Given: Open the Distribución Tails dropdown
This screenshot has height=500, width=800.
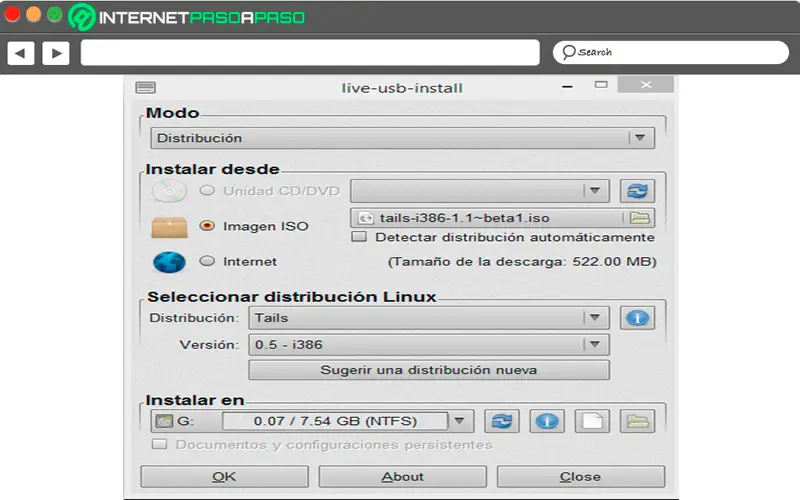Looking at the screenshot, I should click(x=429, y=318).
